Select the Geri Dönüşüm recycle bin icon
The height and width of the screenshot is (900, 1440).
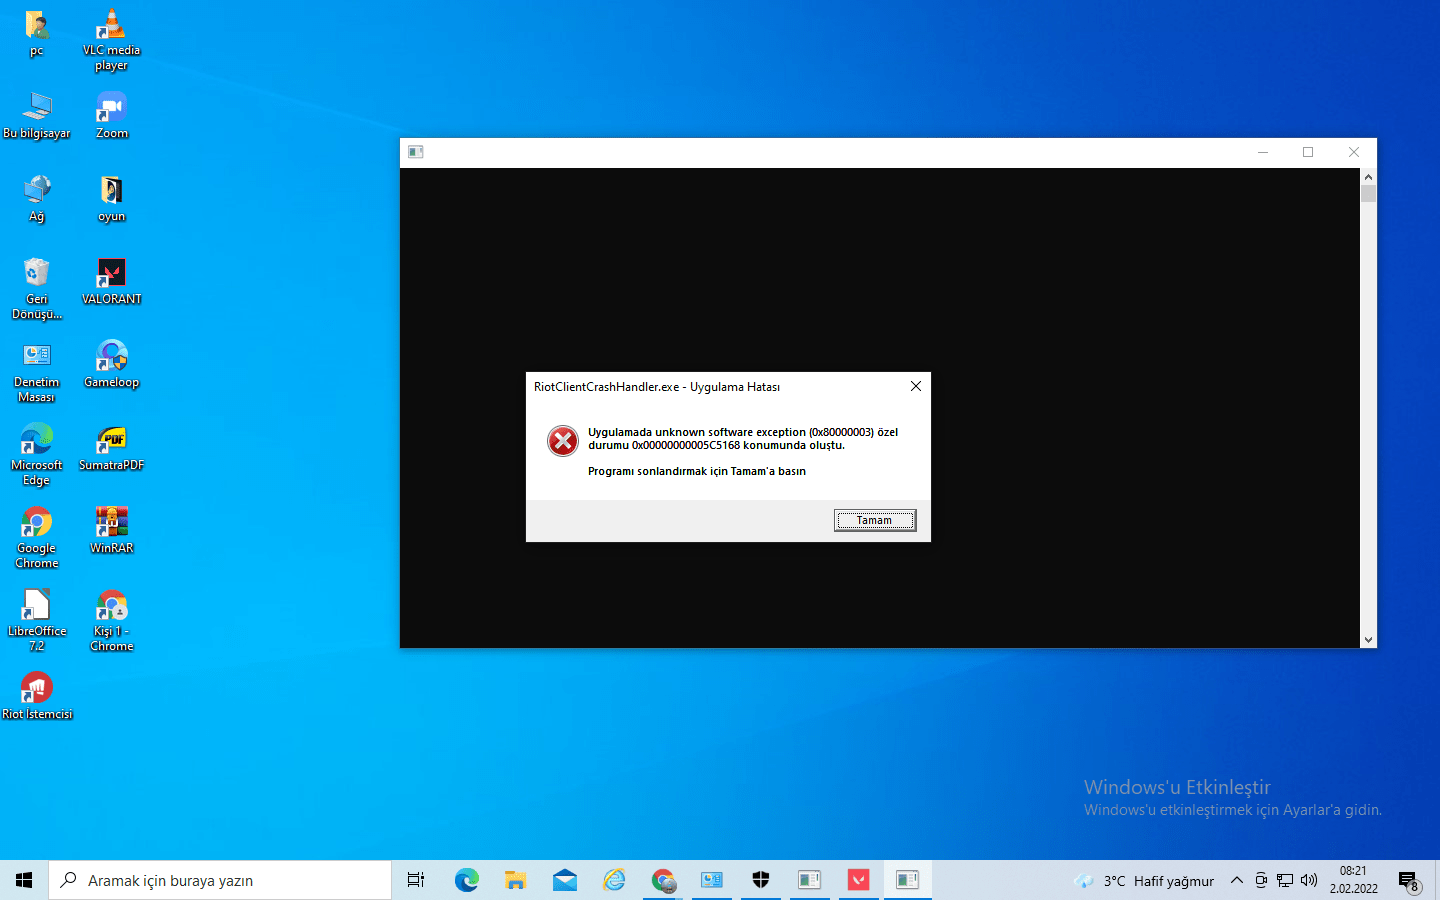point(37,289)
